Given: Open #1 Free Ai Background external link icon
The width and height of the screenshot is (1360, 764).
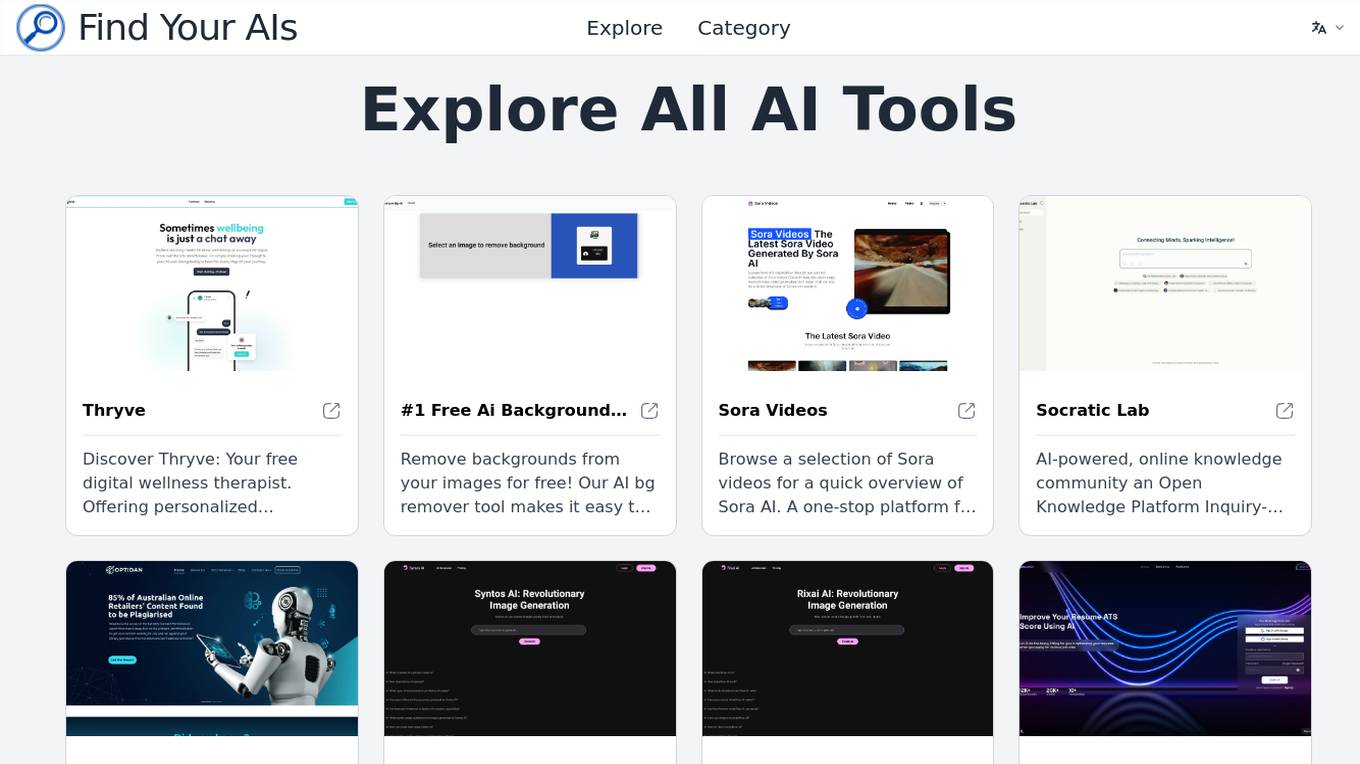Looking at the screenshot, I should click(649, 411).
